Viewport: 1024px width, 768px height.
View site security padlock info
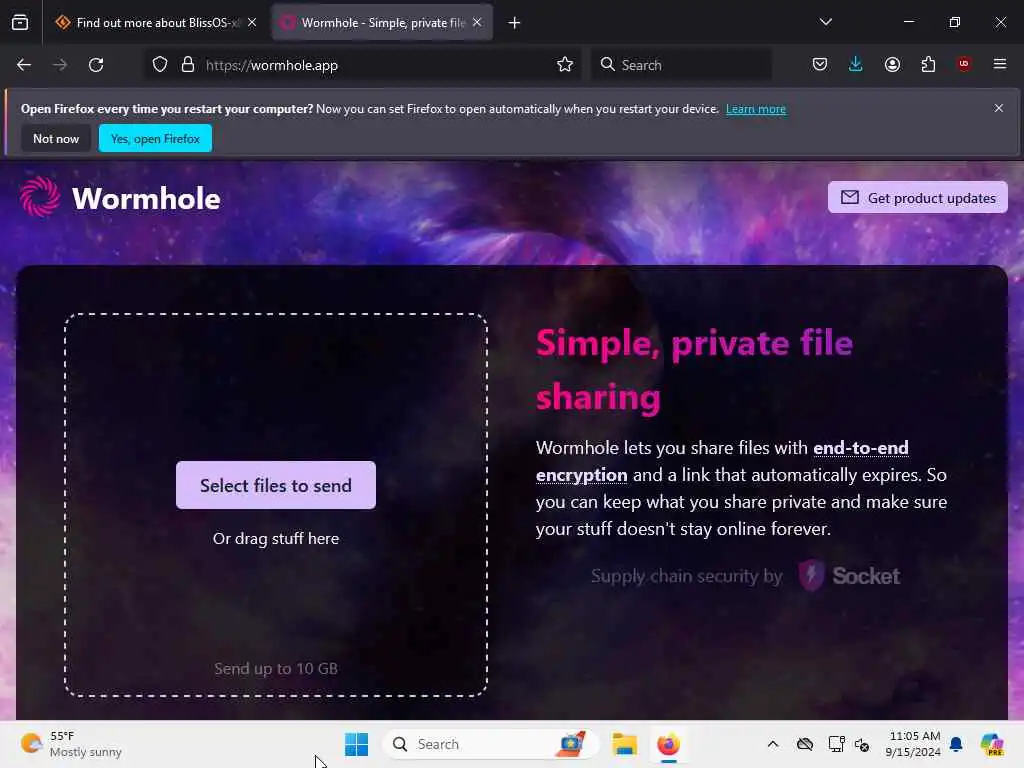pos(188,65)
